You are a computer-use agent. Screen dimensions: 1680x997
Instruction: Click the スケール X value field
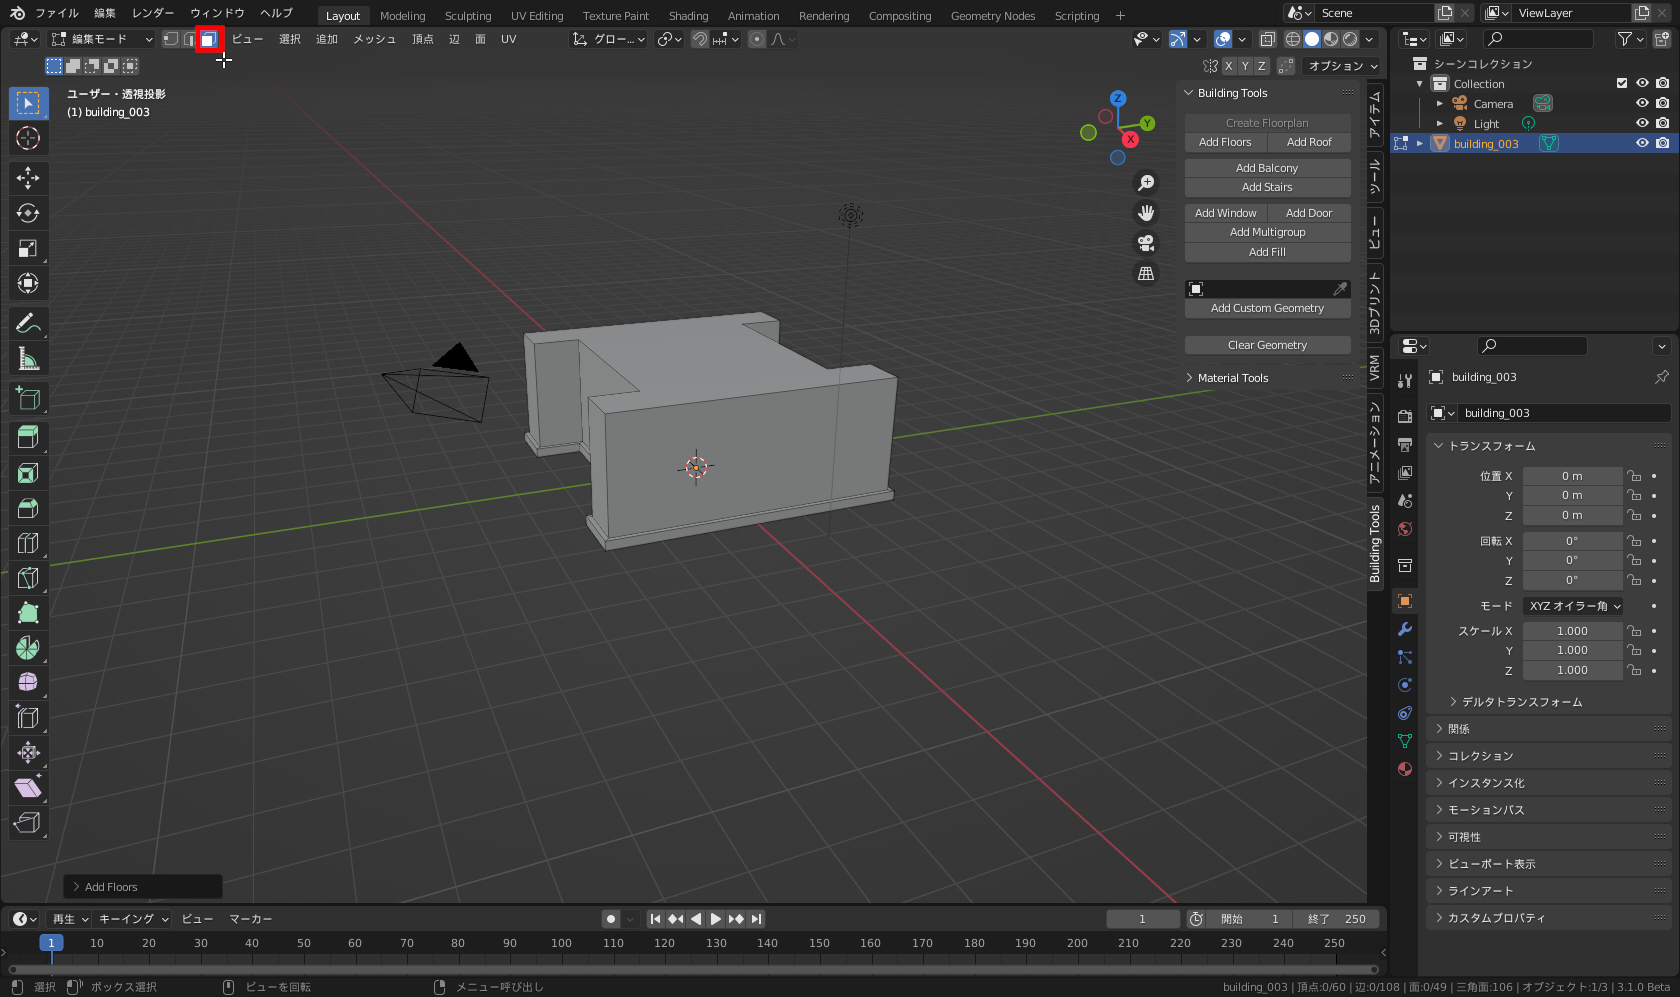(1572, 630)
